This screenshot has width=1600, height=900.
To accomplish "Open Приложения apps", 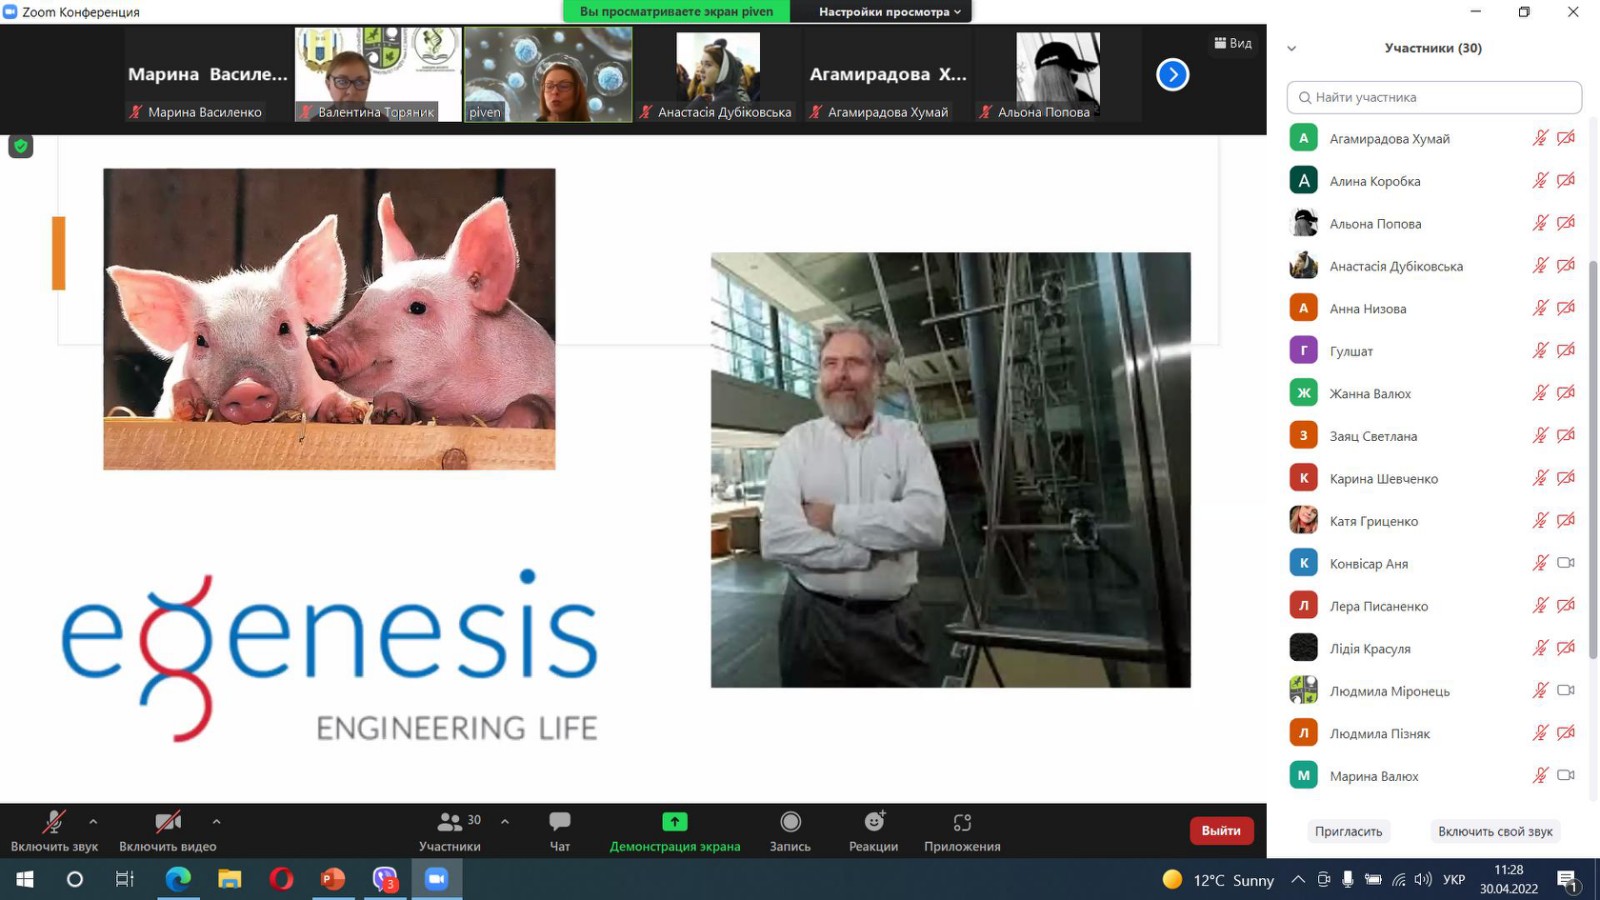I will (962, 831).
